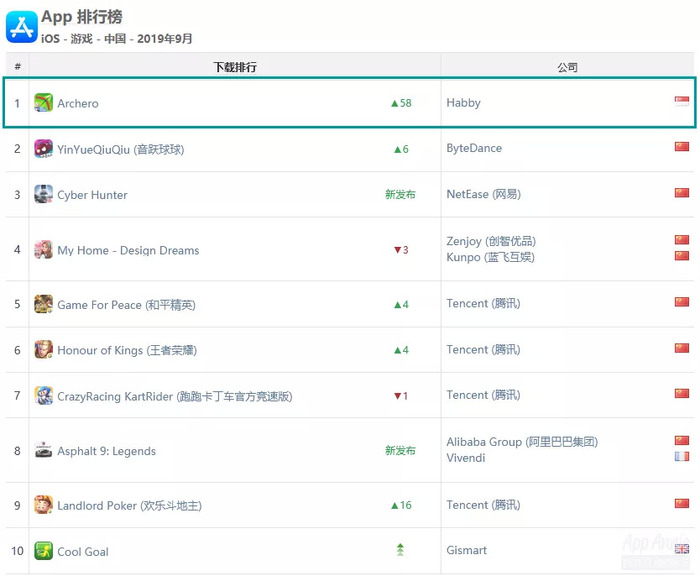Click the China flag beside Kunpo
The width and height of the screenshot is (700, 576).
point(682,255)
